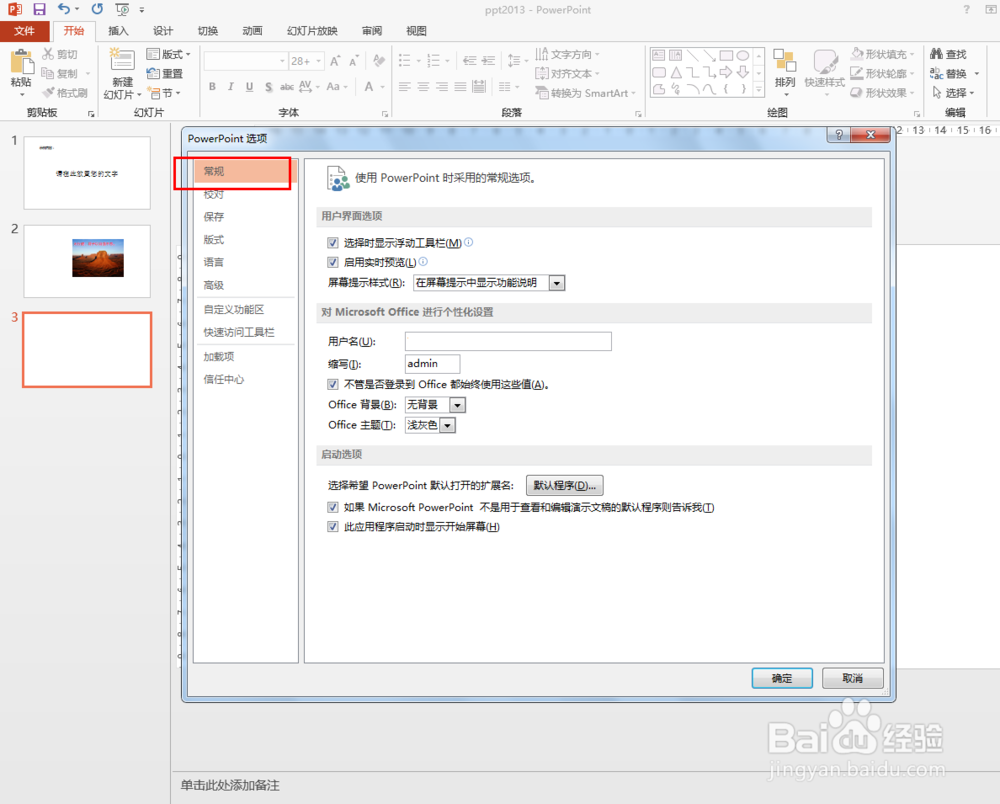Select the Format Painter brush
1000x804 pixels.
click(x=48, y=93)
